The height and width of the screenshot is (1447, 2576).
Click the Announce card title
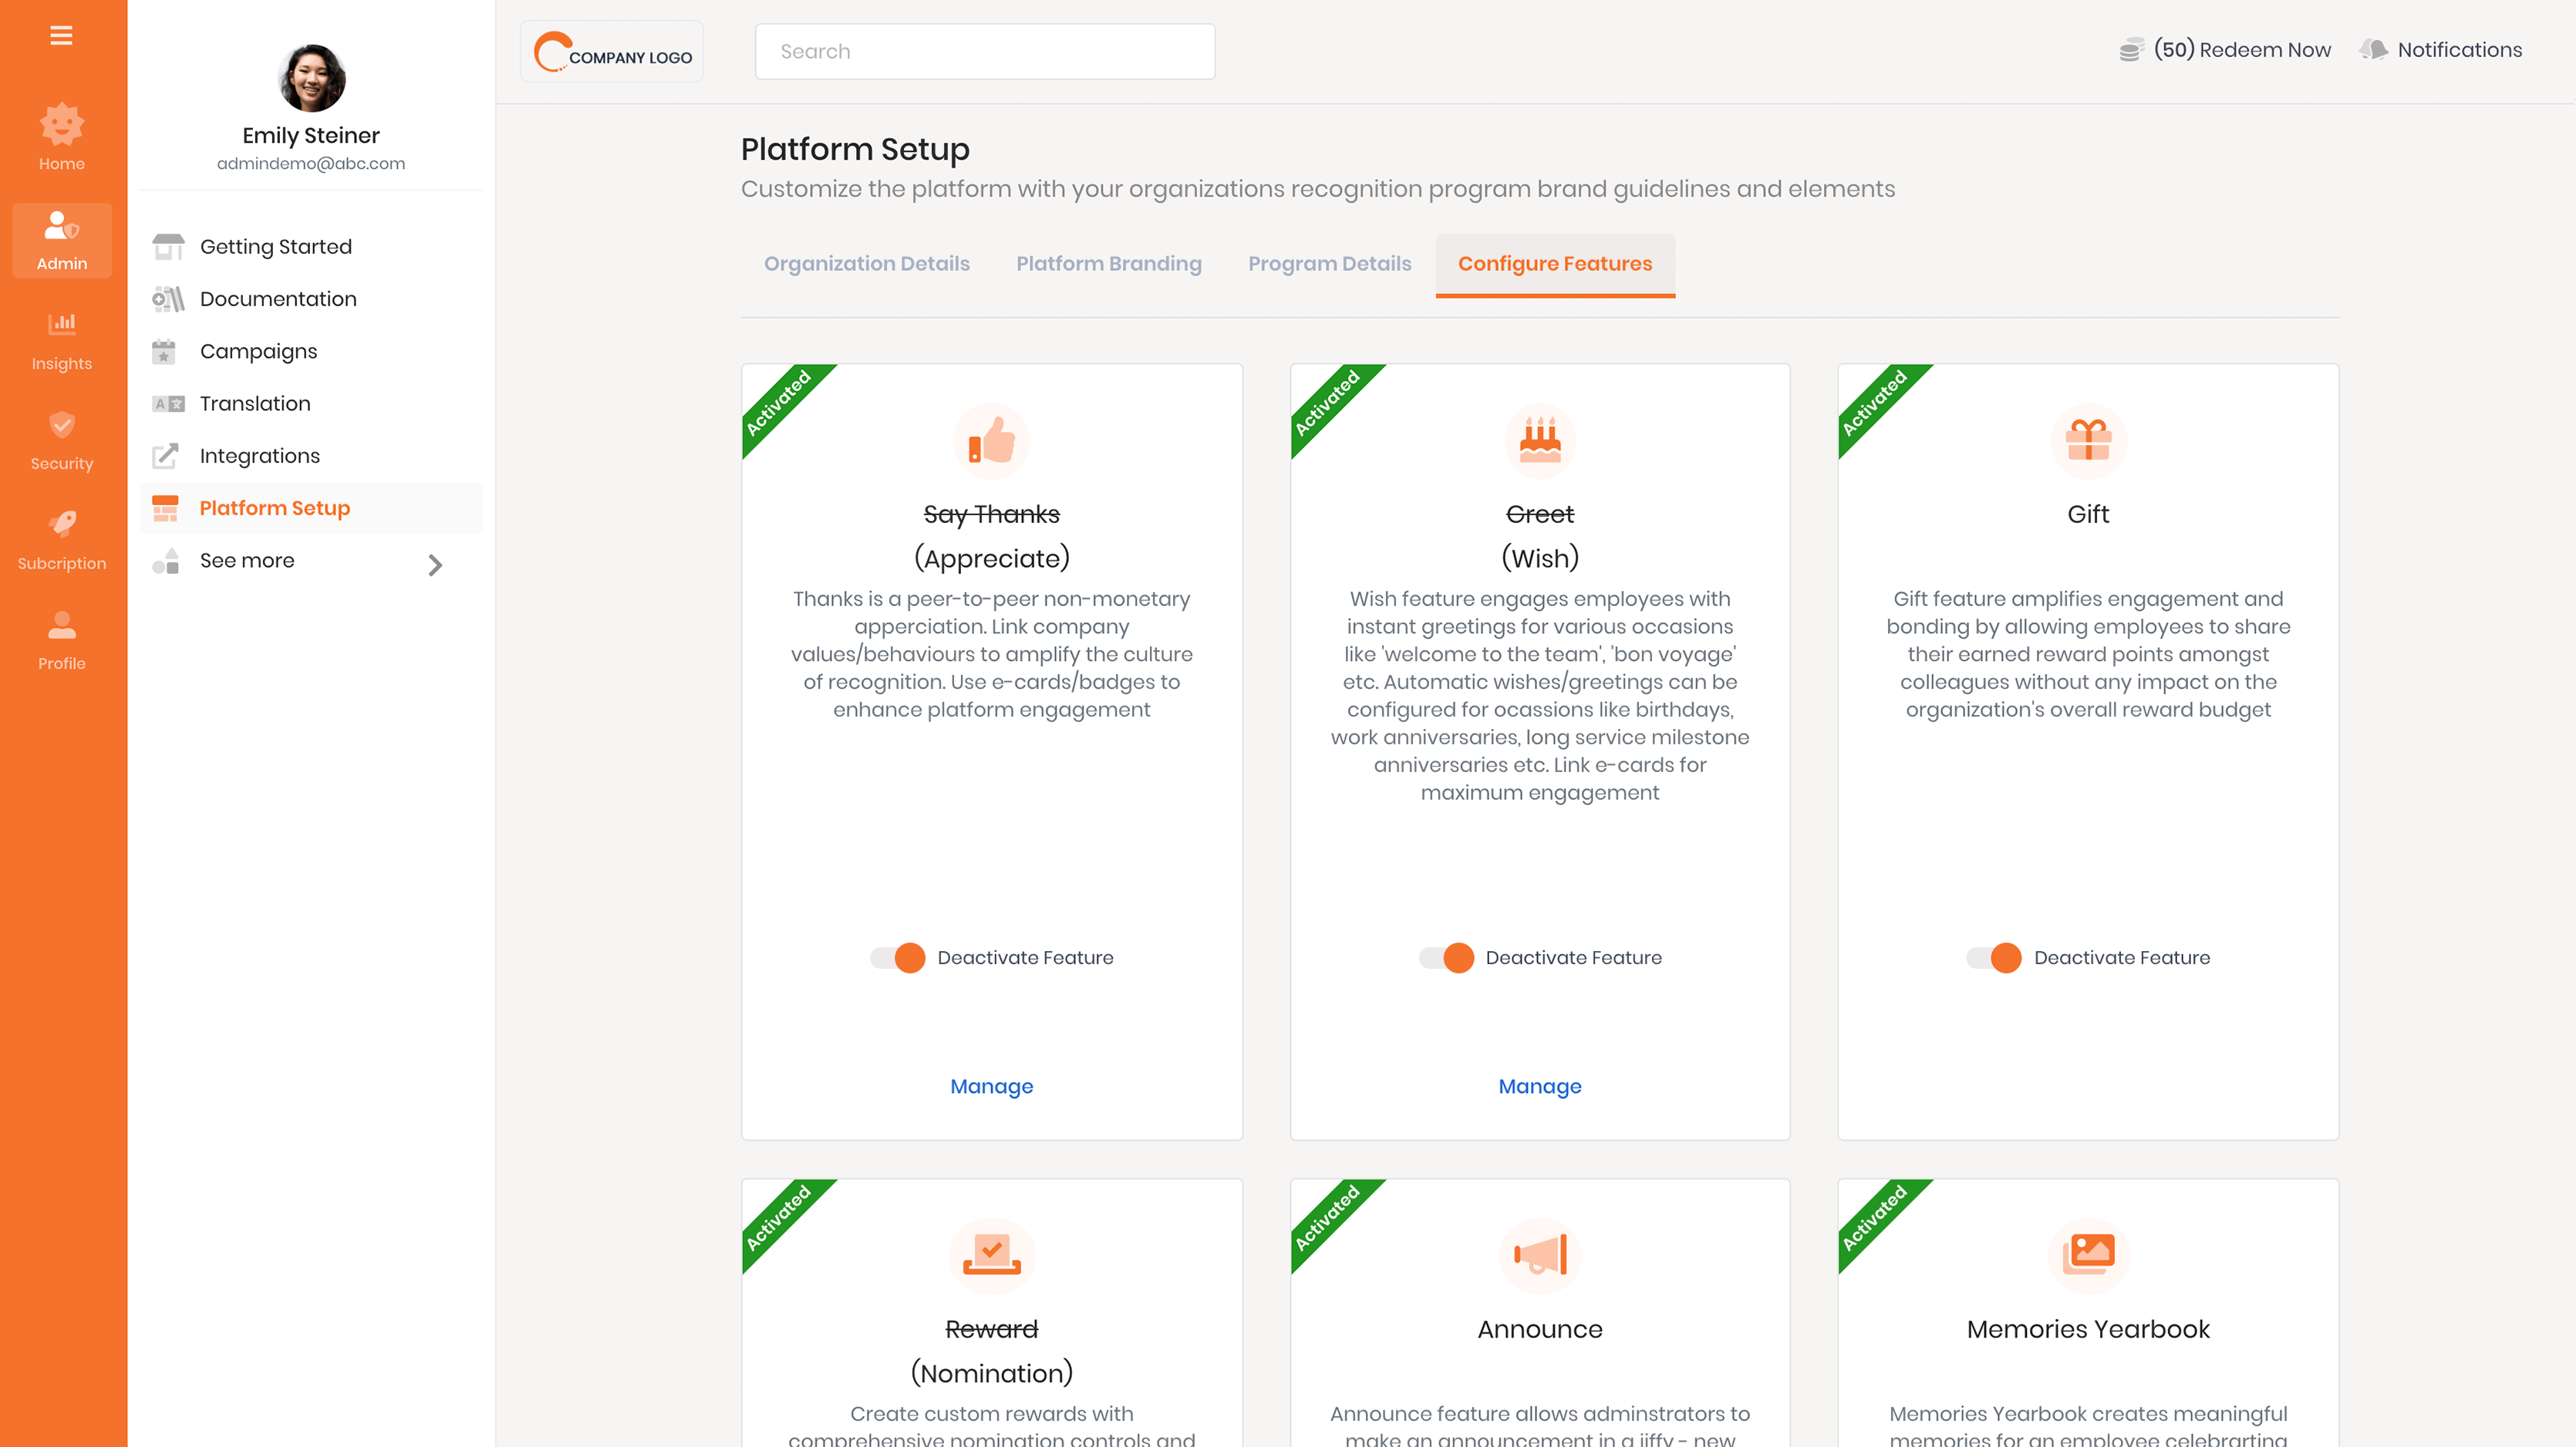[1540, 1329]
